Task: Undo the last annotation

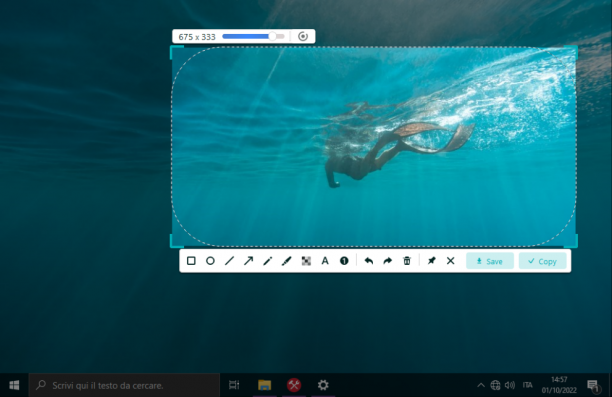Action: coord(368,261)
